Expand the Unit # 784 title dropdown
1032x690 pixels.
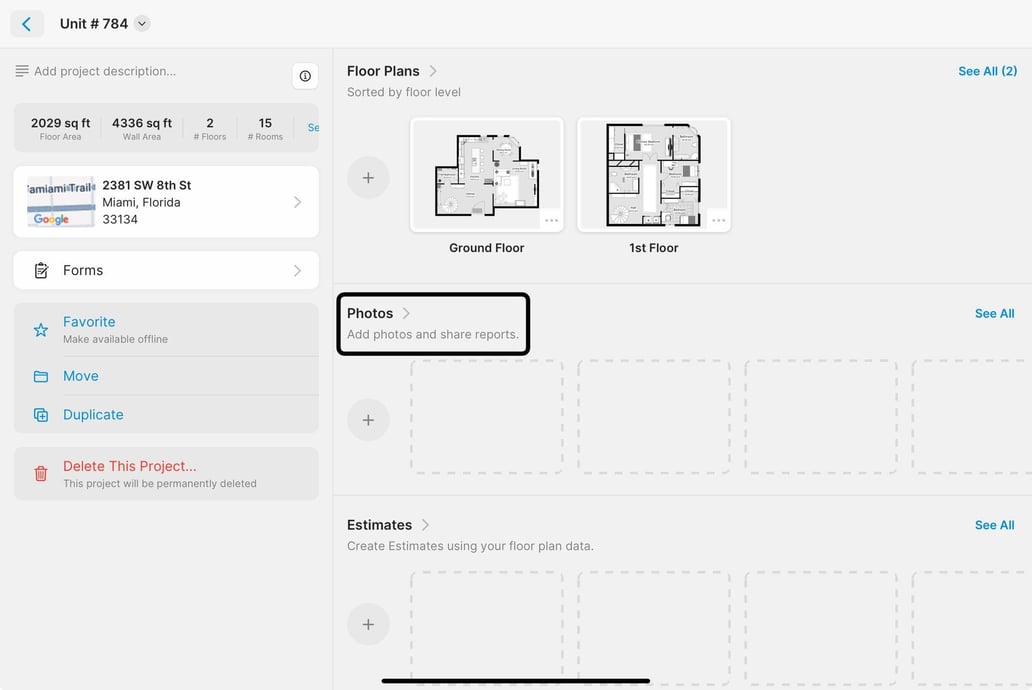(140, 23)
